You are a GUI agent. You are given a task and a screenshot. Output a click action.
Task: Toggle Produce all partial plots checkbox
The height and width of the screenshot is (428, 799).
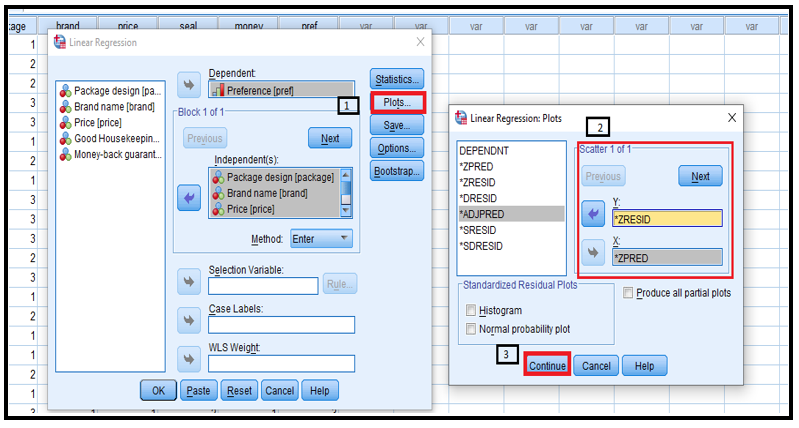point(627,293)
